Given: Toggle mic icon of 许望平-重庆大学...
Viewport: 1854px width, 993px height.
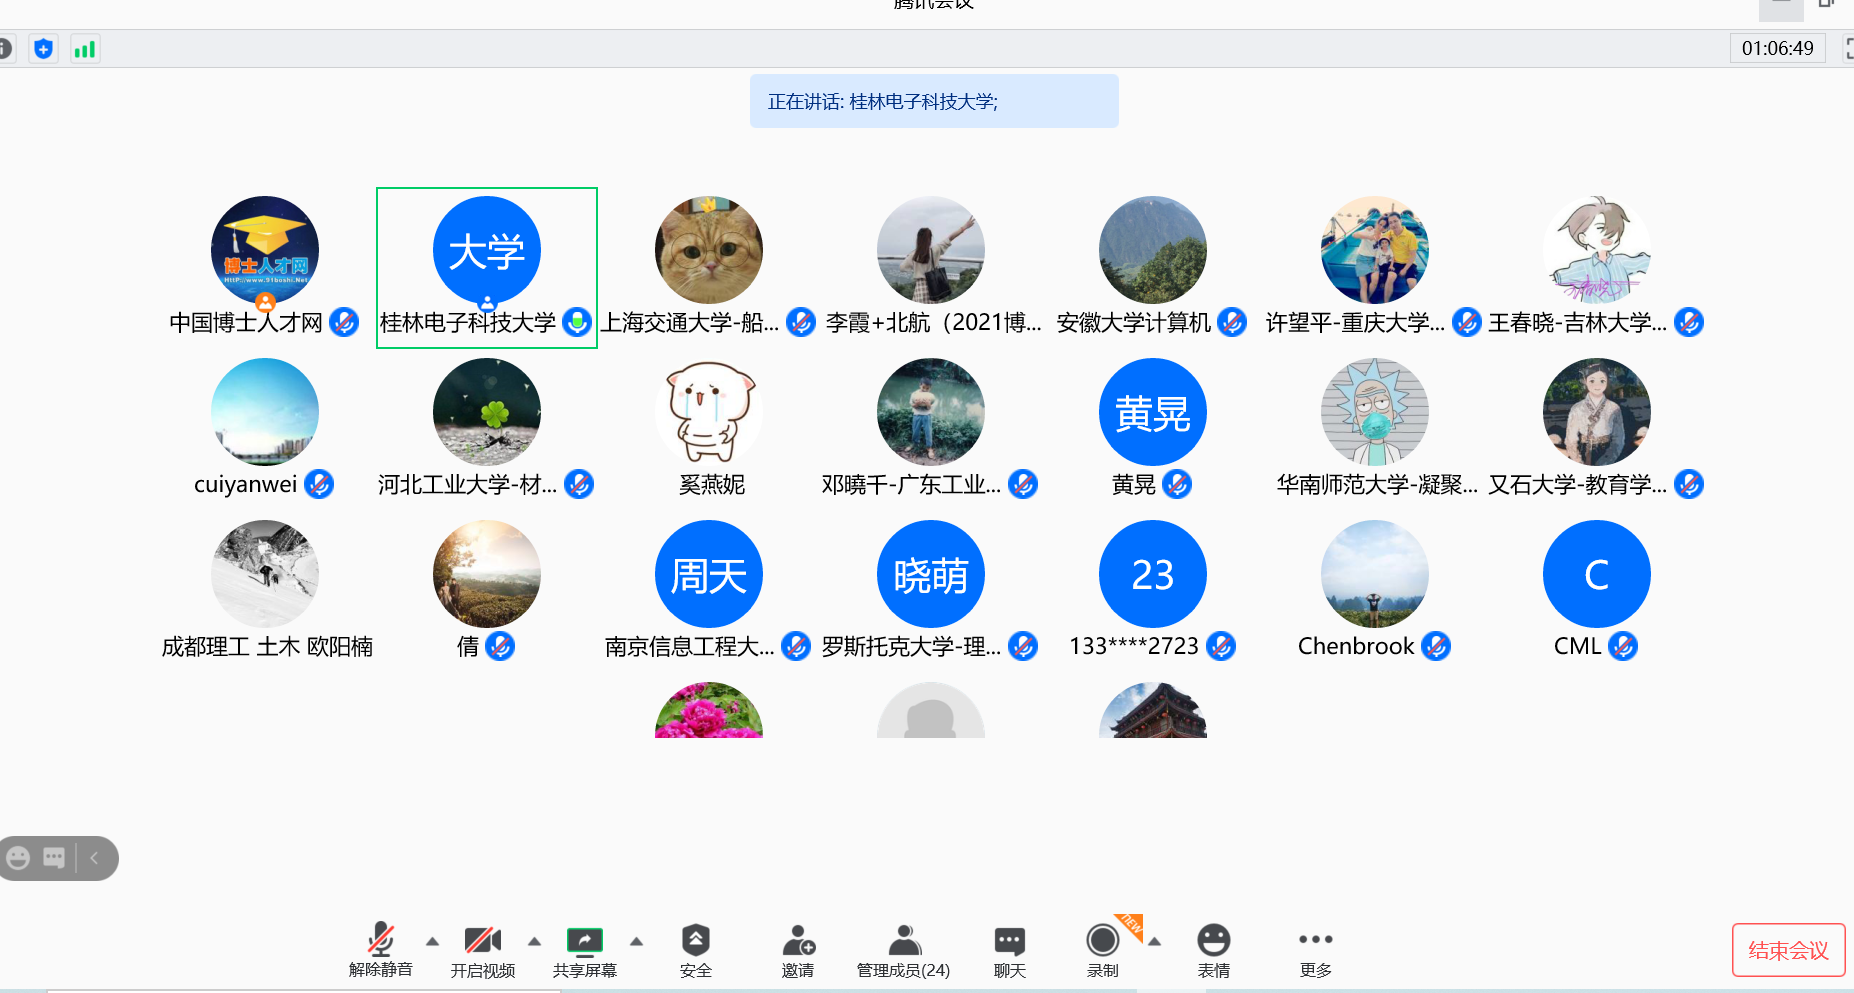Looking at the screenshot, I should [x=1466, y=322].
